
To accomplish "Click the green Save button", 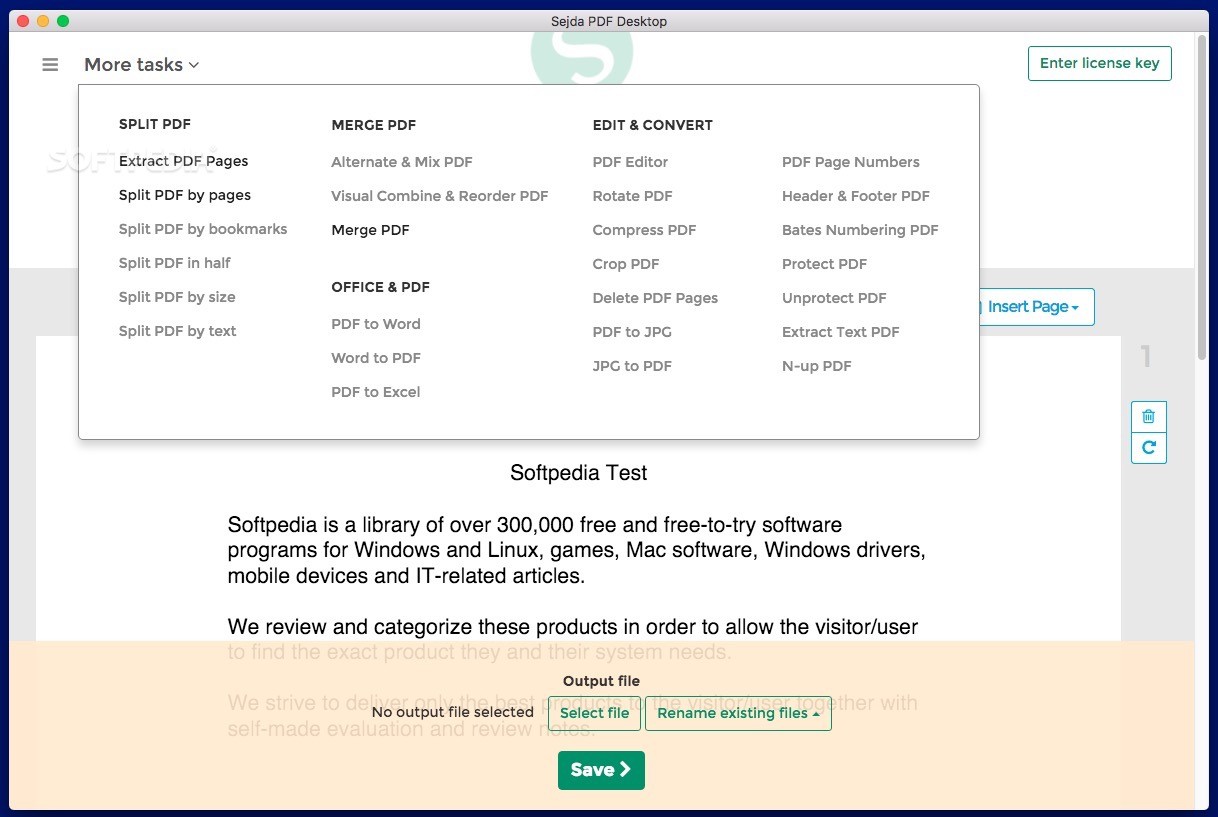I will click(601, 770).
